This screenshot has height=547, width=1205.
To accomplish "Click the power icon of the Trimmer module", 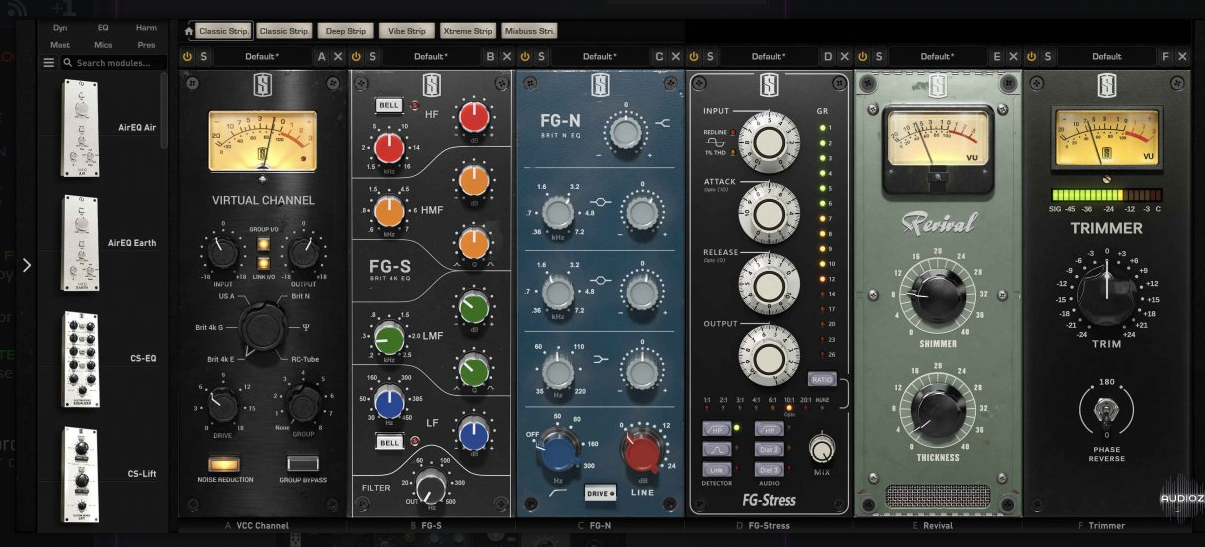I will click(1031, 57).
